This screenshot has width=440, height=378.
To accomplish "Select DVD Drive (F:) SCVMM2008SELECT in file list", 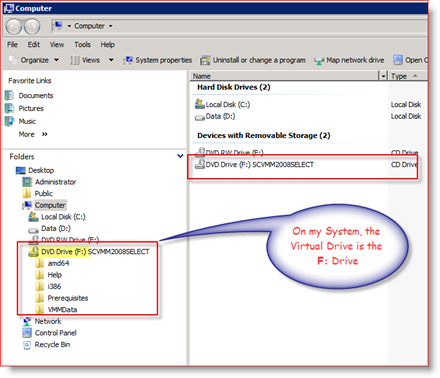I will pyautogui.click(x=260, y=165).
